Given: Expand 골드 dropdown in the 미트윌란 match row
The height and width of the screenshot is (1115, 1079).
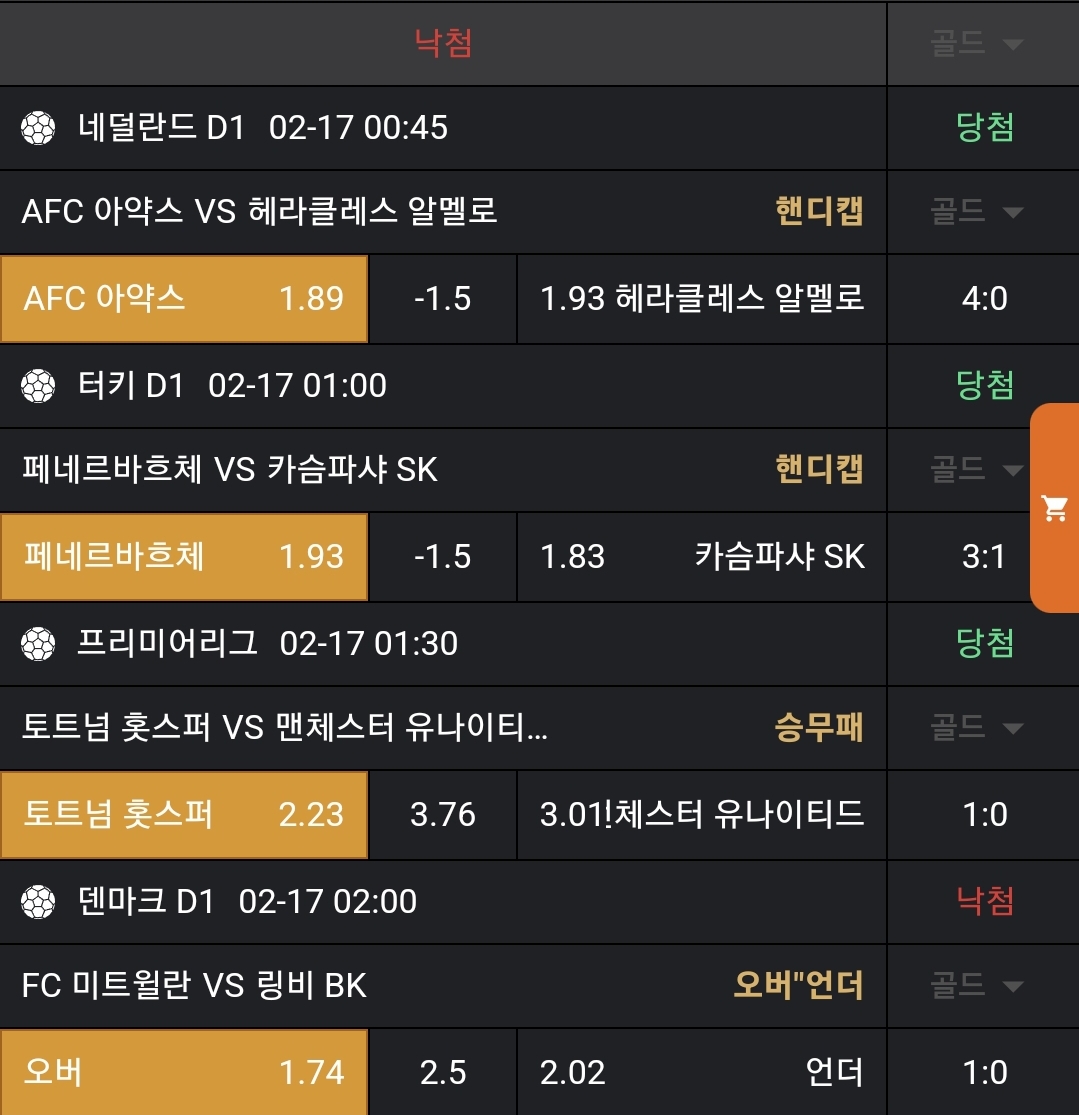Looking at the screenshot, I should [977, 985].
